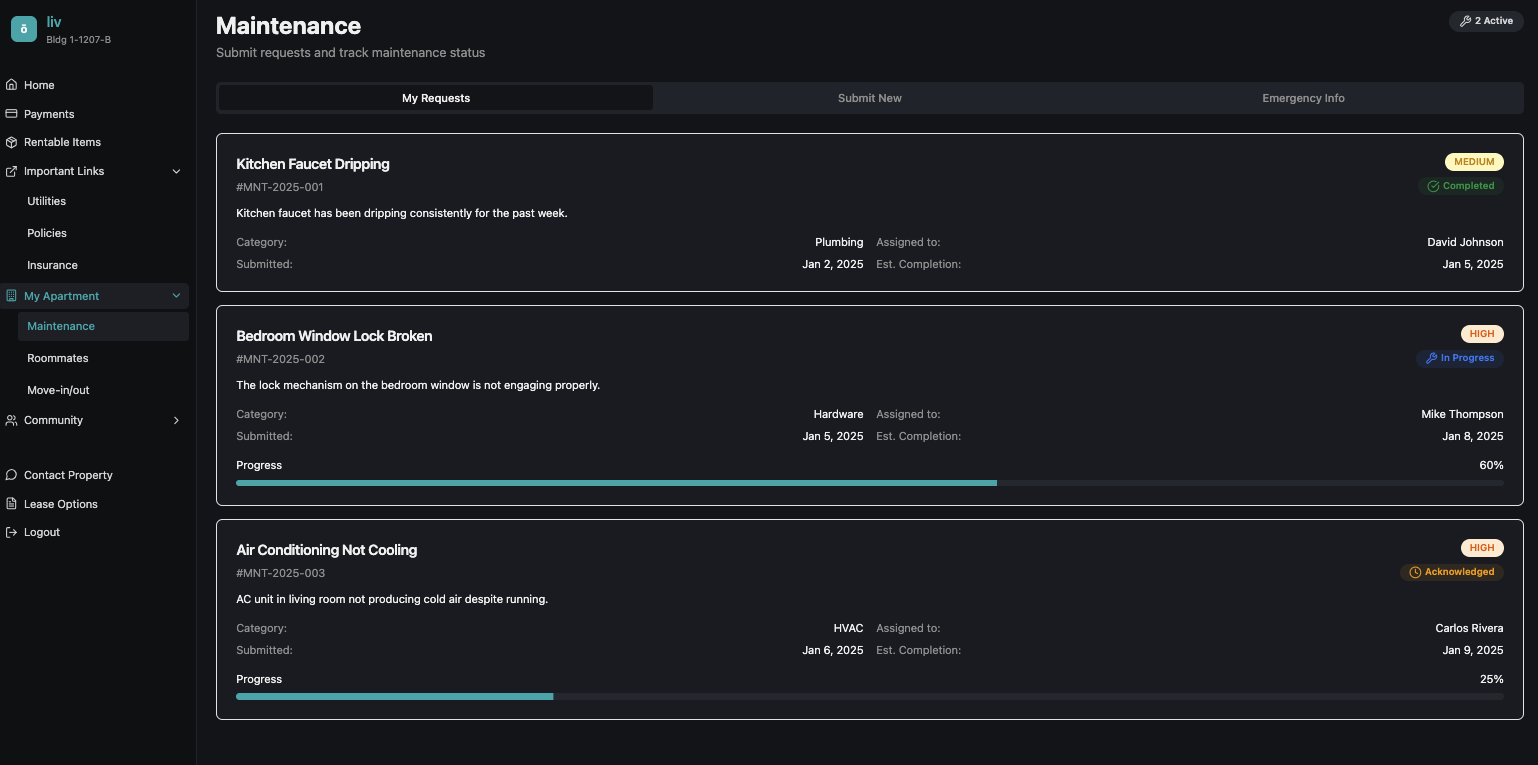
Task: Collapse the My Apartment chevron
Action: 177,296
